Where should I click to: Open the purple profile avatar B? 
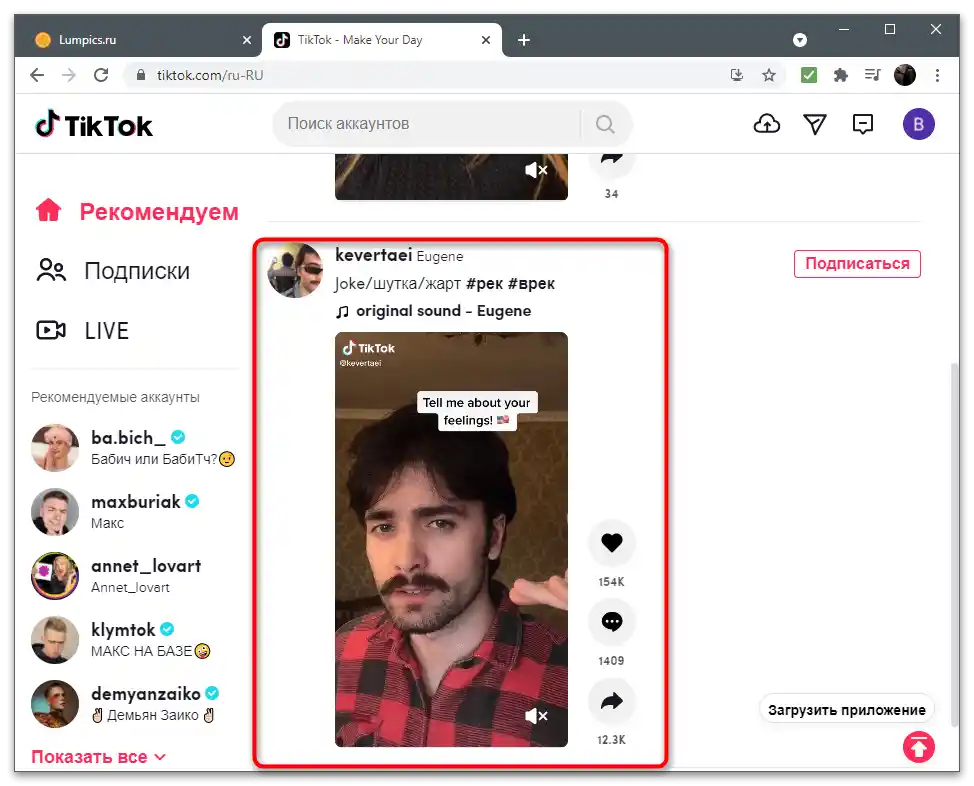click(918, 124)
